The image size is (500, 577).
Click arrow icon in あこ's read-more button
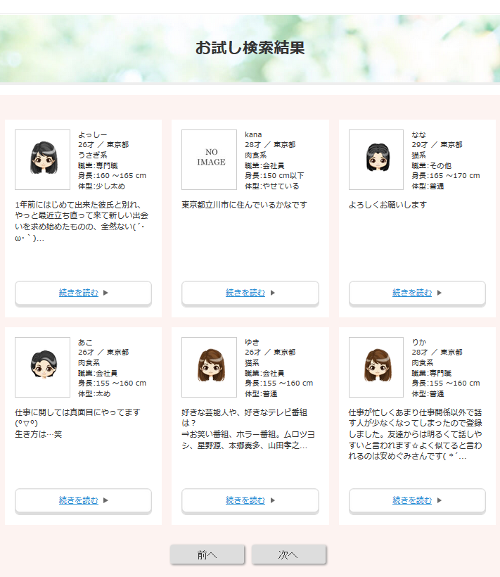(106, 500)
